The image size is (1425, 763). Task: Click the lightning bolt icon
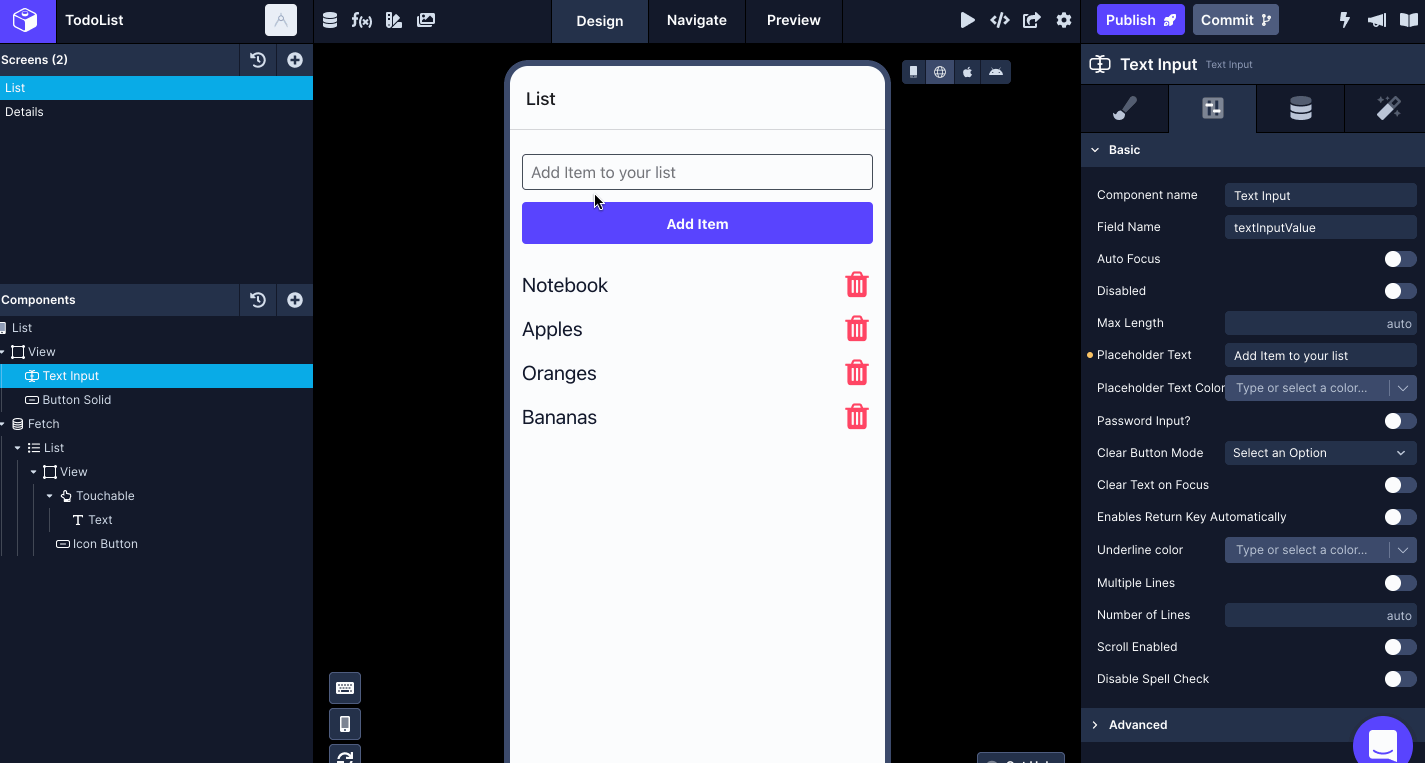(x=1345, y=20)
